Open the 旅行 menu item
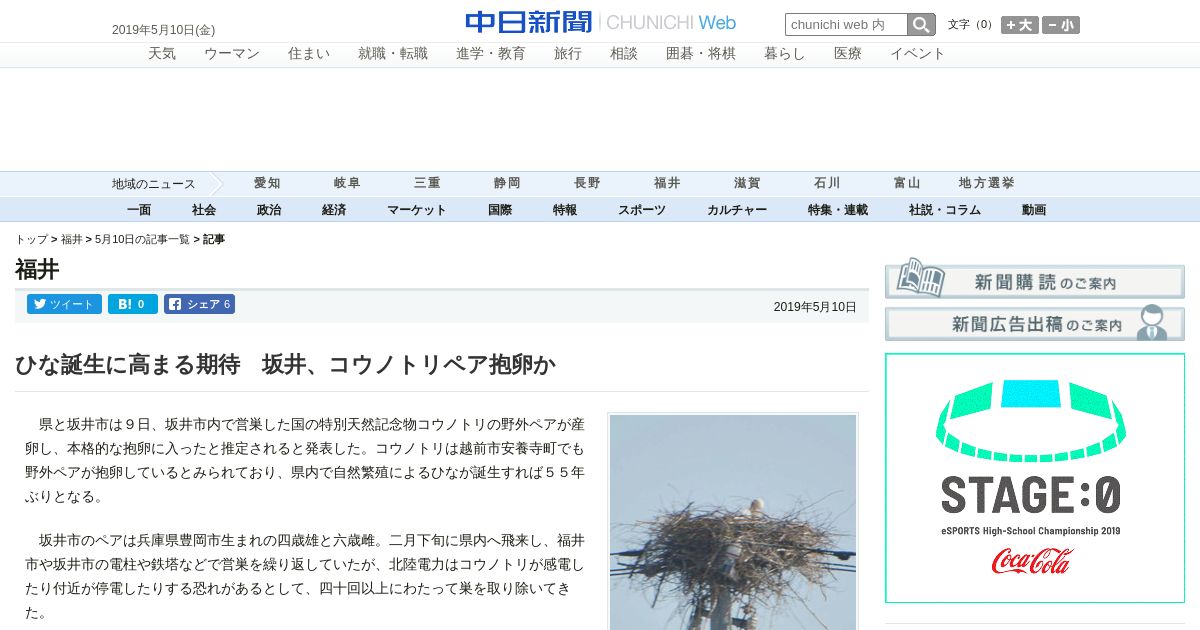This screenshot has height=630, width=1200. tap(568, 54)
